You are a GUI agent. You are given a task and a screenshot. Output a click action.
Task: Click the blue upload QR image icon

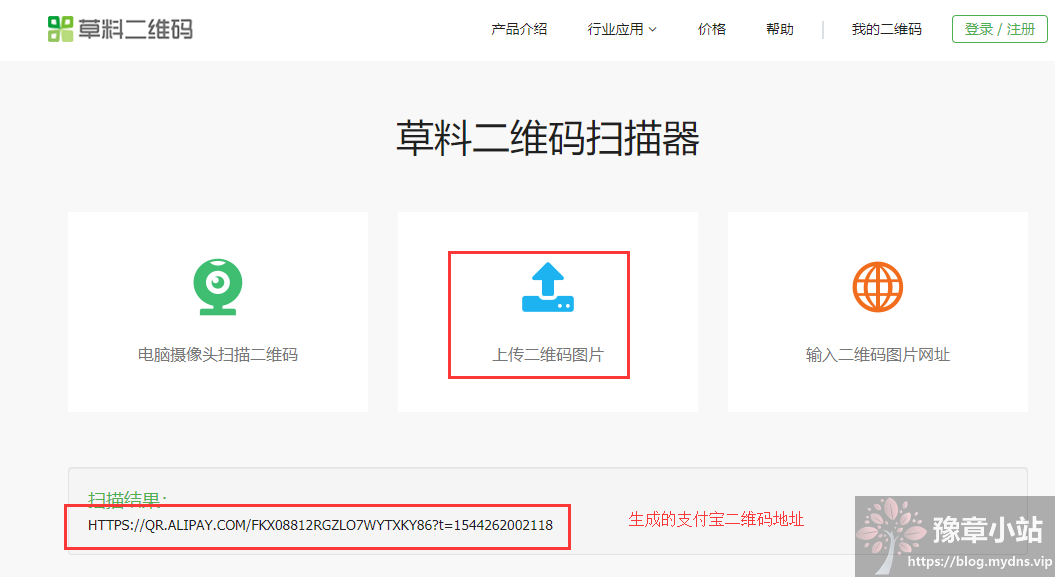click(548, 287)
